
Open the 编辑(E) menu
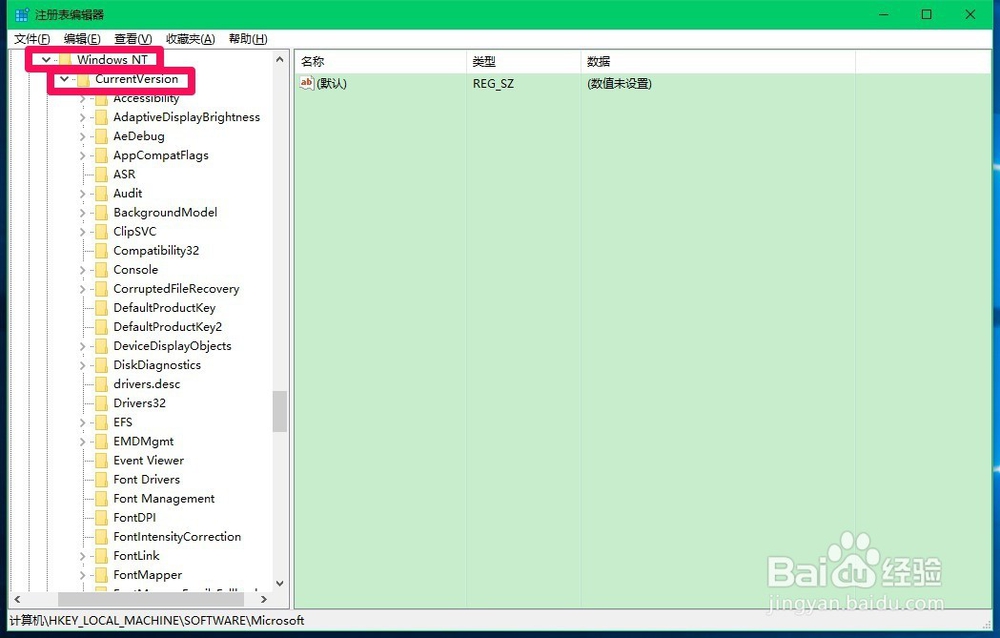click(x=82, y=39)
